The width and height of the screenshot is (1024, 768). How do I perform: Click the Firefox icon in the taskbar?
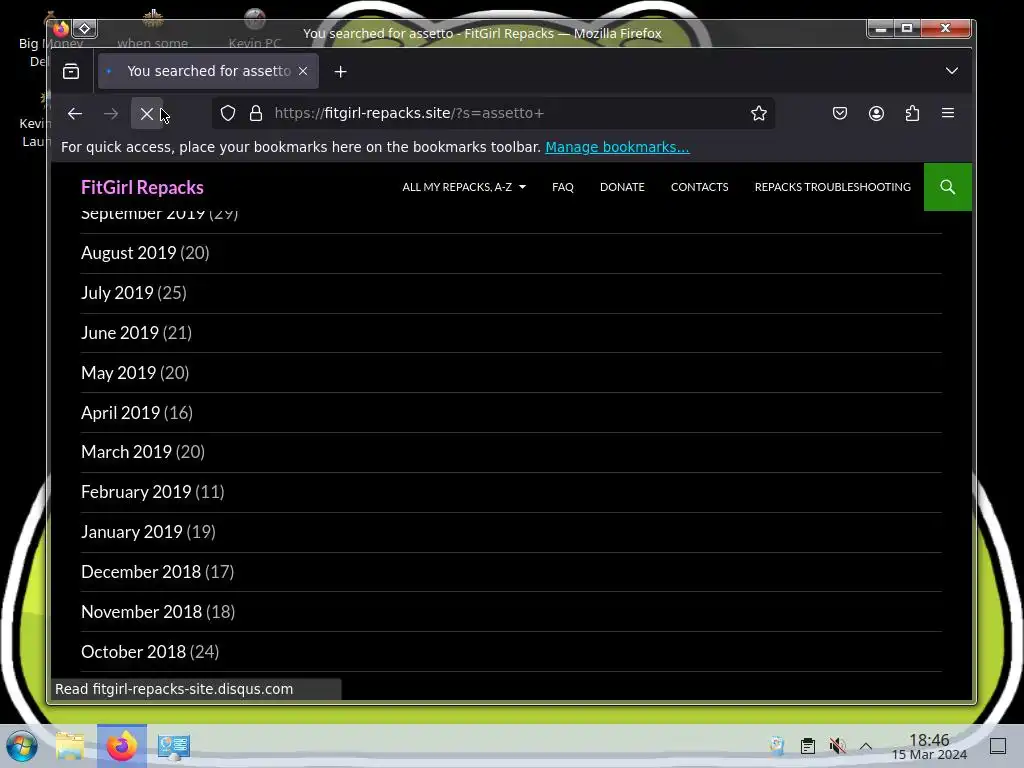122,746
